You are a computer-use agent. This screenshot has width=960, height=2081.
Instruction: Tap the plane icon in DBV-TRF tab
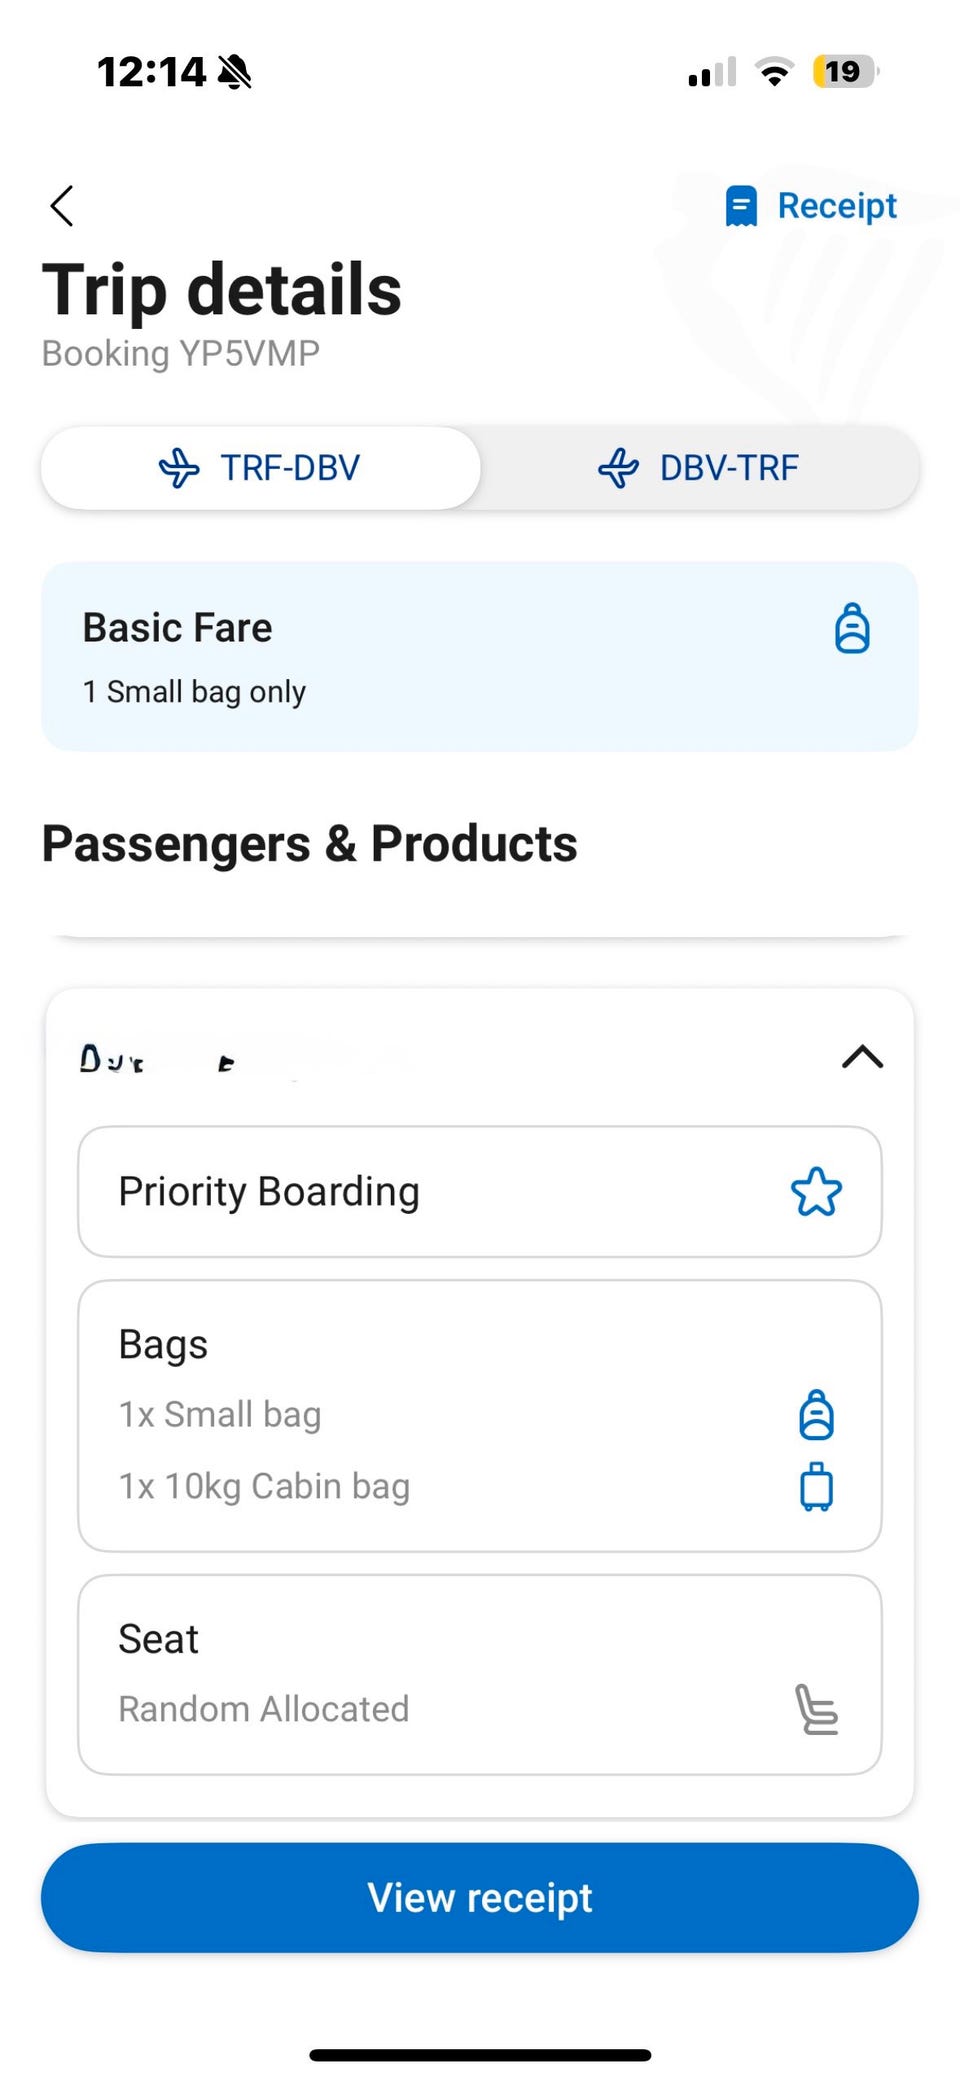[618, 468]
